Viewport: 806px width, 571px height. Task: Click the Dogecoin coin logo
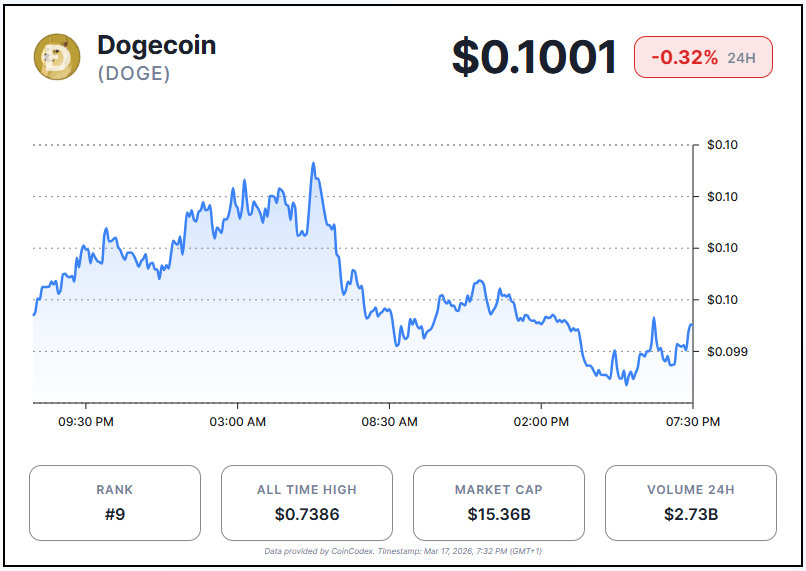57,57
